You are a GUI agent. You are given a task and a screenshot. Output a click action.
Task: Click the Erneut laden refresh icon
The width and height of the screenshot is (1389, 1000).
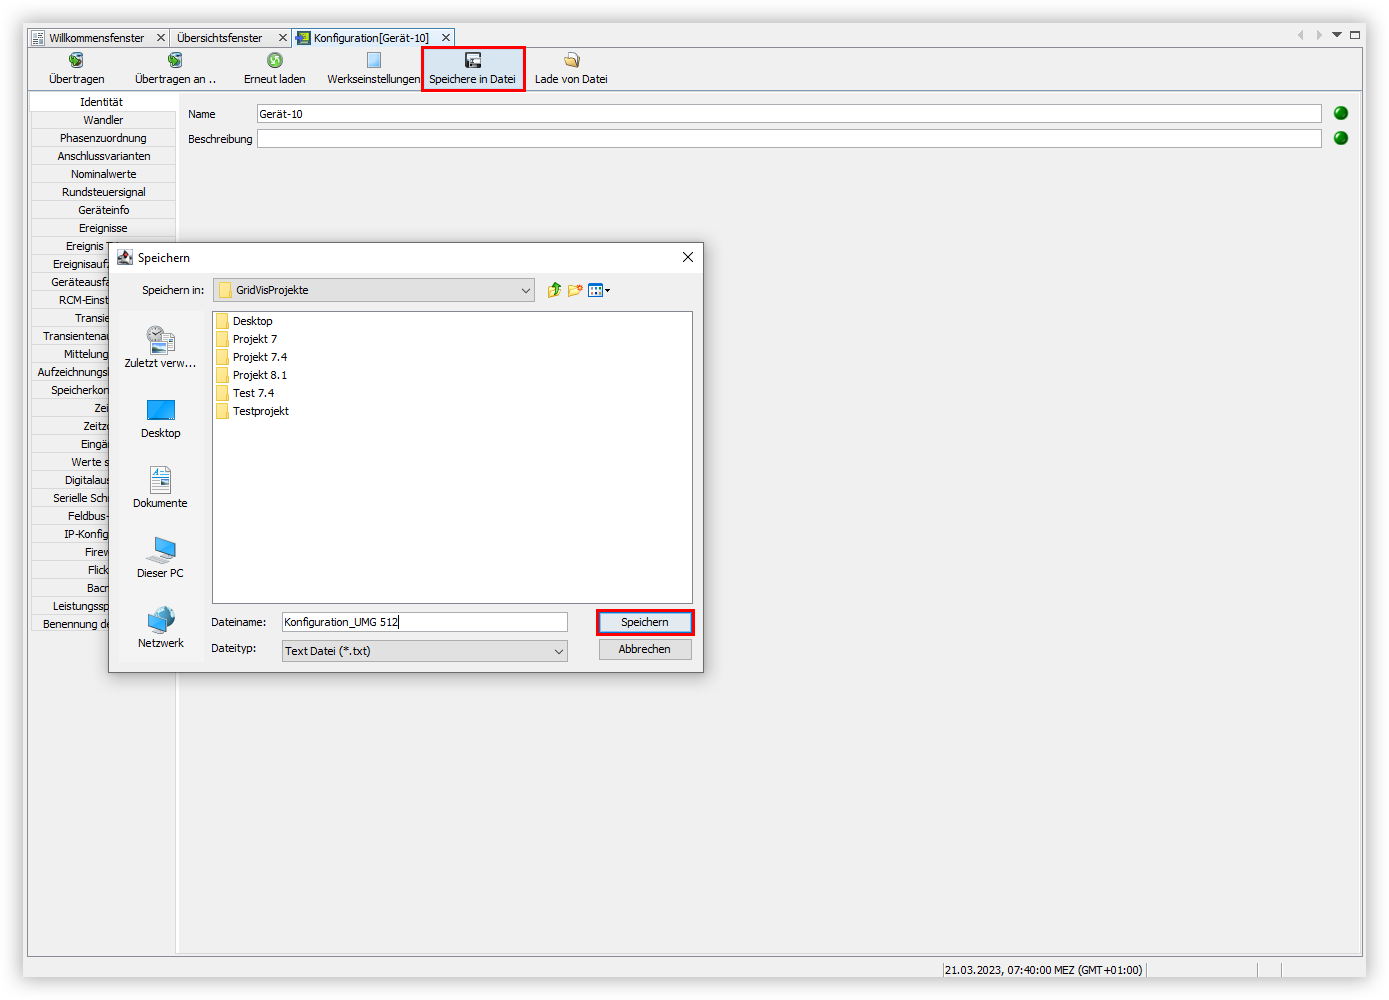tap(275, 61)
